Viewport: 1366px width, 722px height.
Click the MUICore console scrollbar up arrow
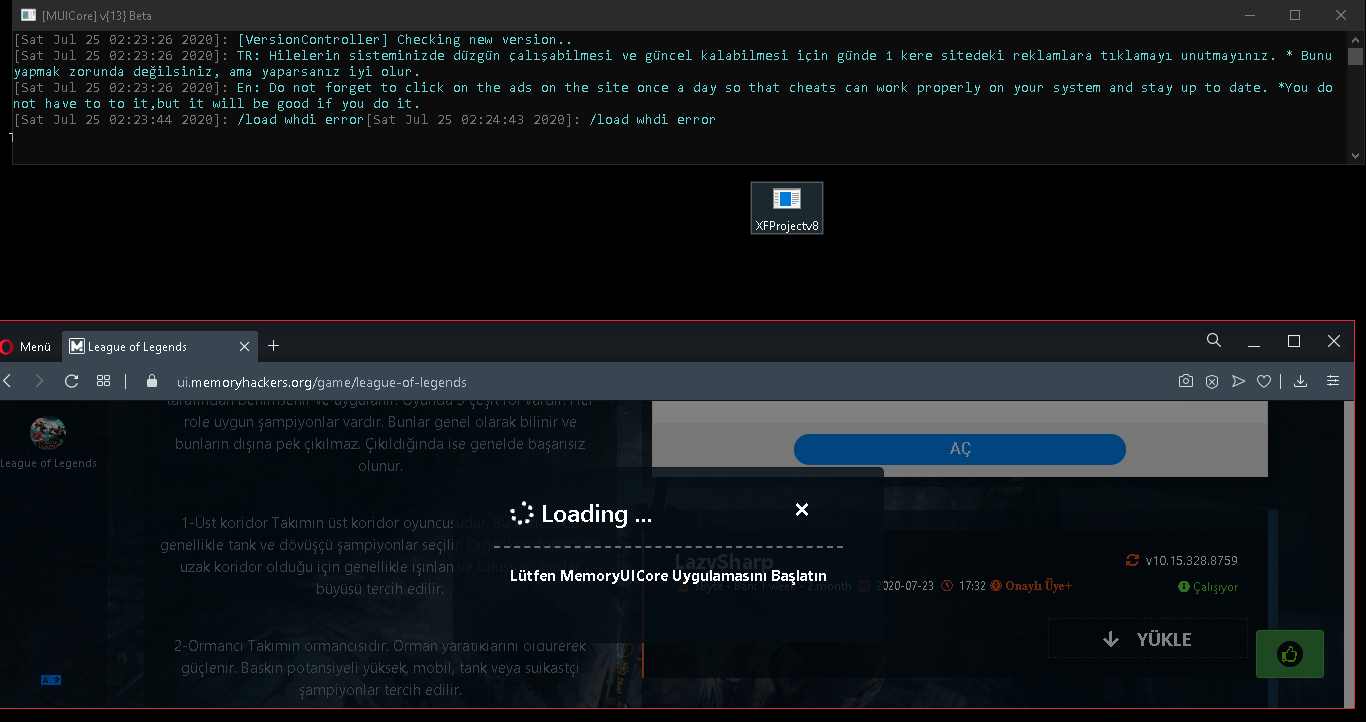tap(1356, 40)
